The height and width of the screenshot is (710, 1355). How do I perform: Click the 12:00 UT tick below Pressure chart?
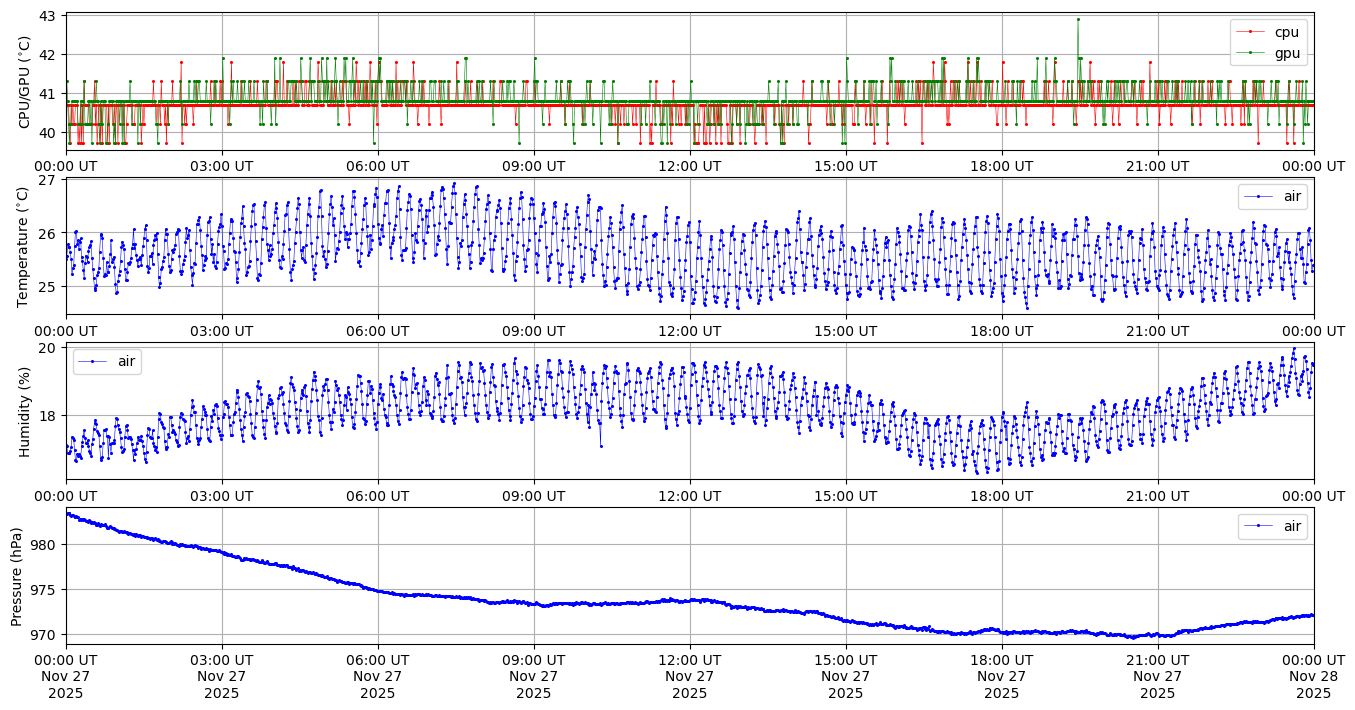click(690, 661)
